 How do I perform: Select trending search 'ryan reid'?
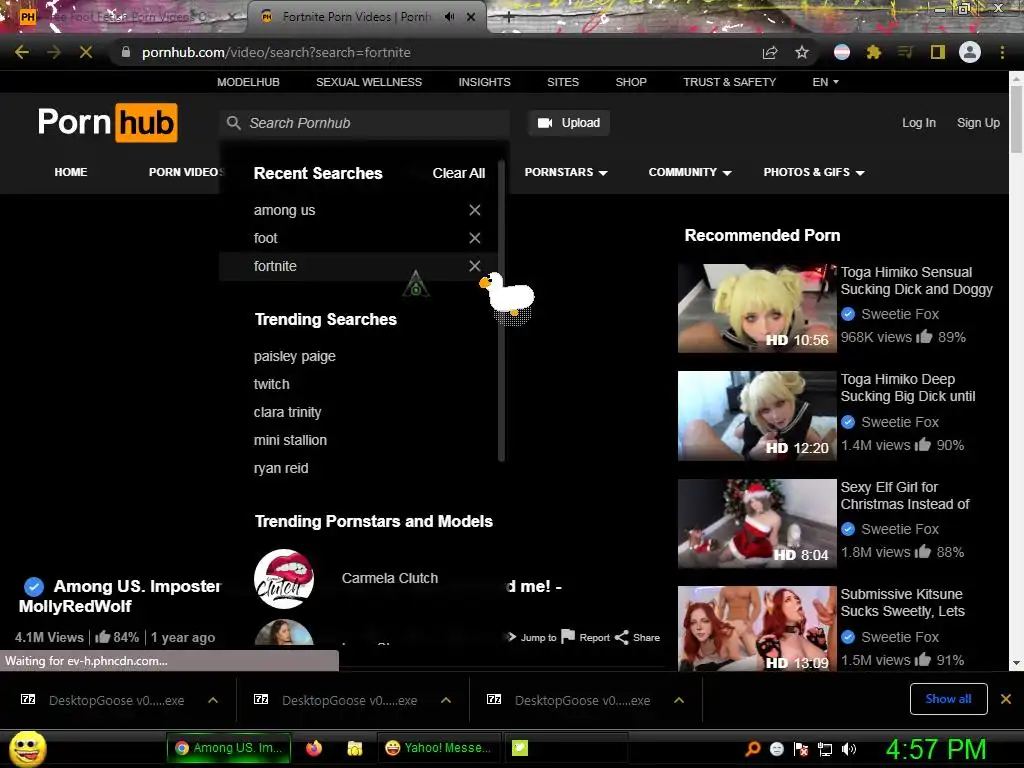click(281, 468)
